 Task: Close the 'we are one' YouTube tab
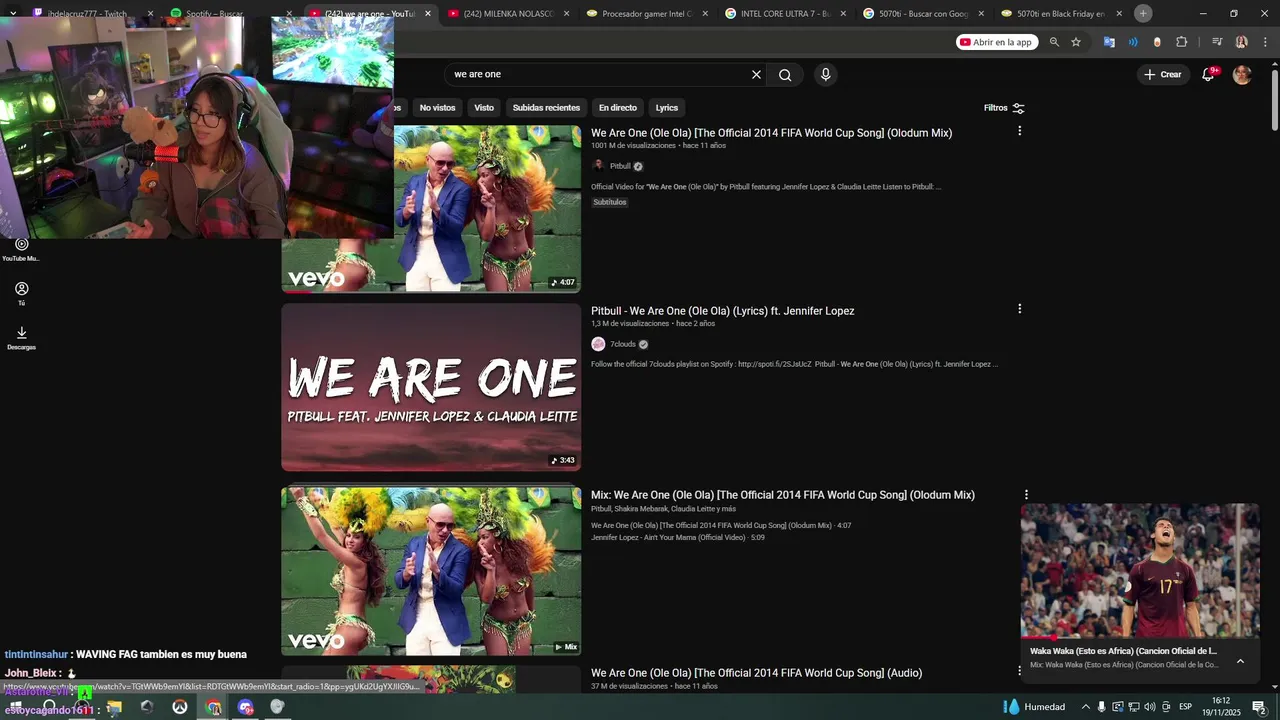428,14
